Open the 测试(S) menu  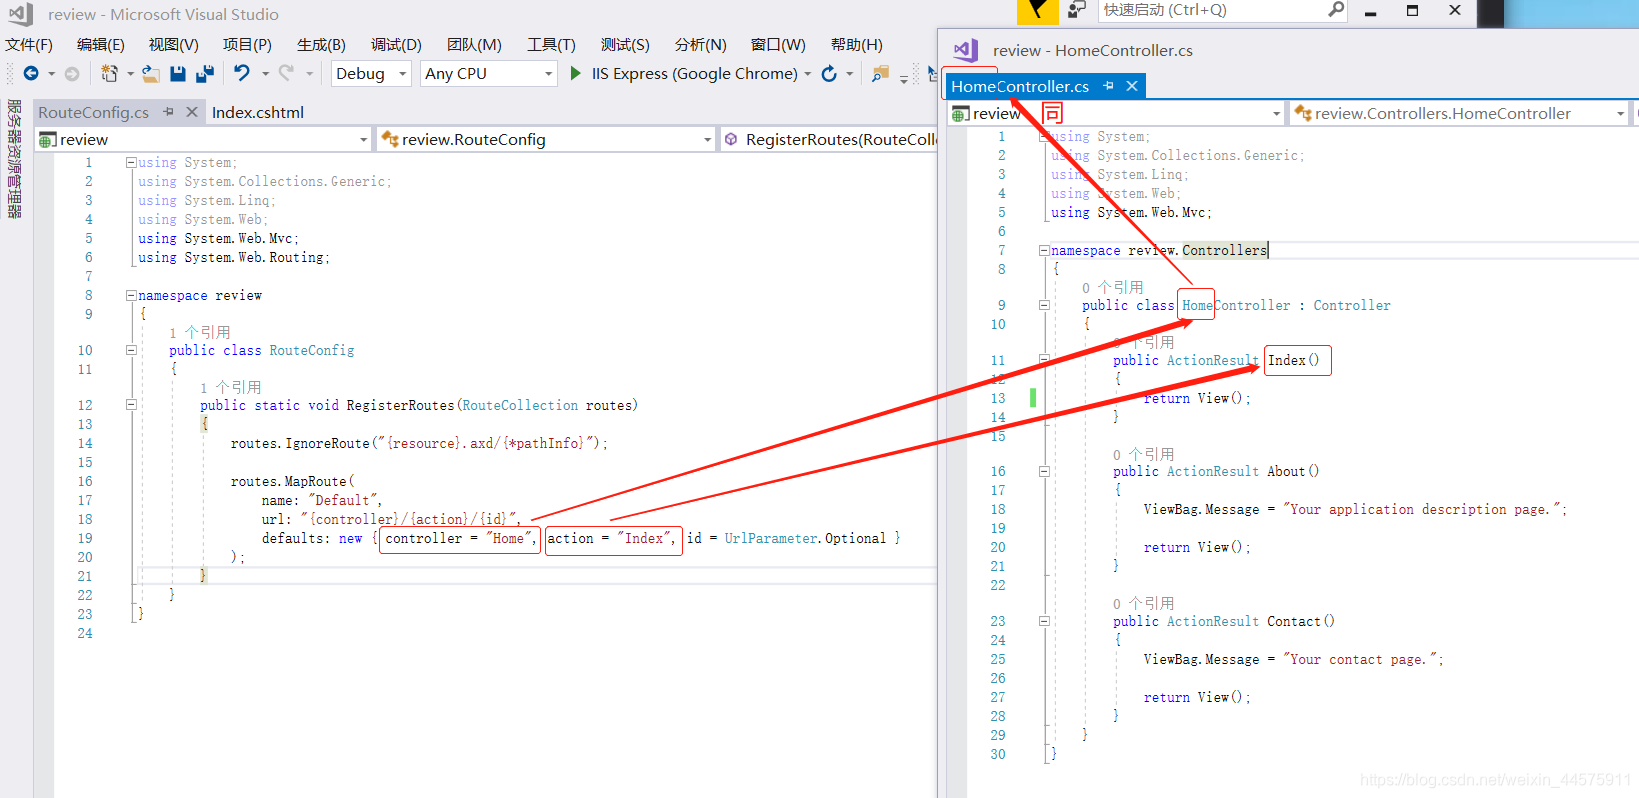(x=625, y=45)
